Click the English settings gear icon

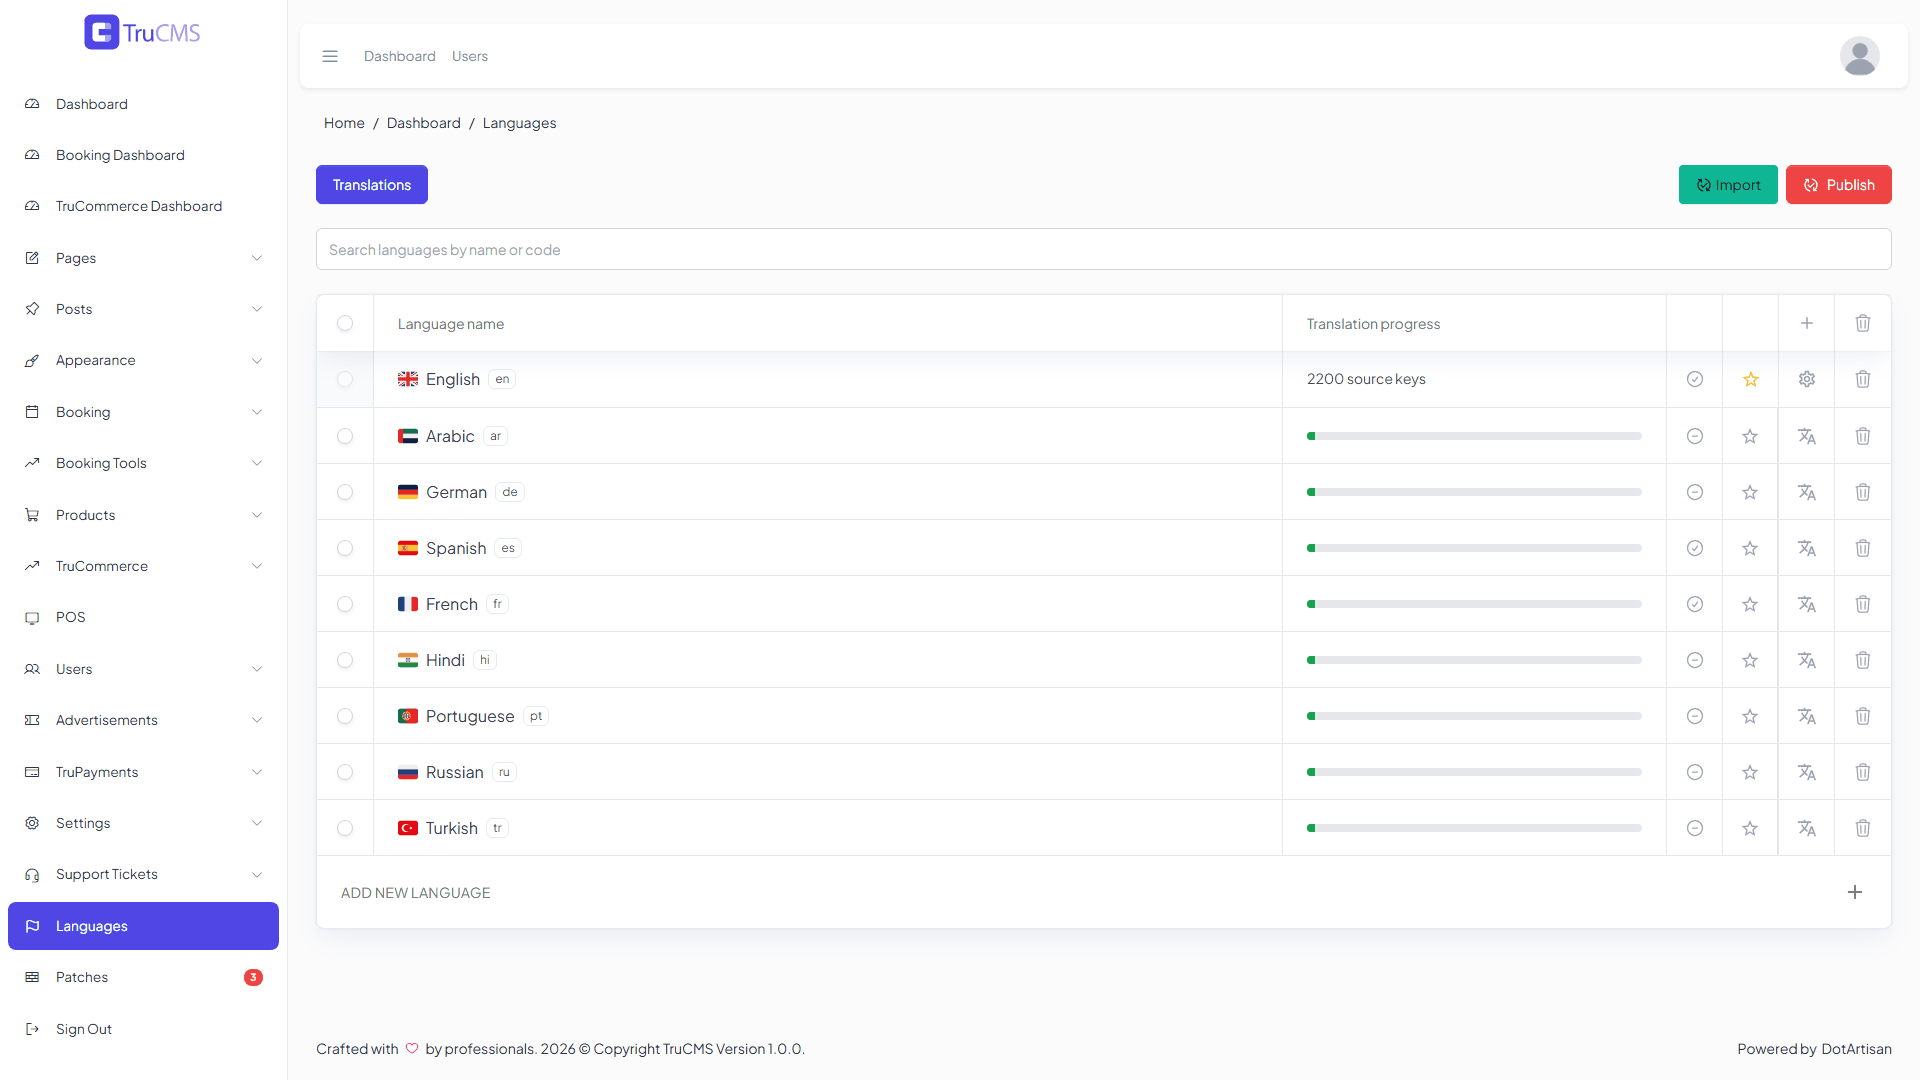click(1806, 379)
